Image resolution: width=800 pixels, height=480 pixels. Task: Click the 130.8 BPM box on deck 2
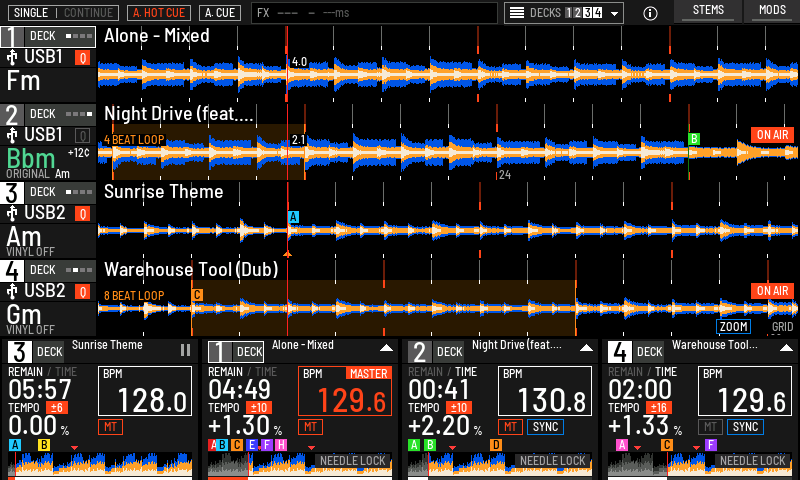544,391
